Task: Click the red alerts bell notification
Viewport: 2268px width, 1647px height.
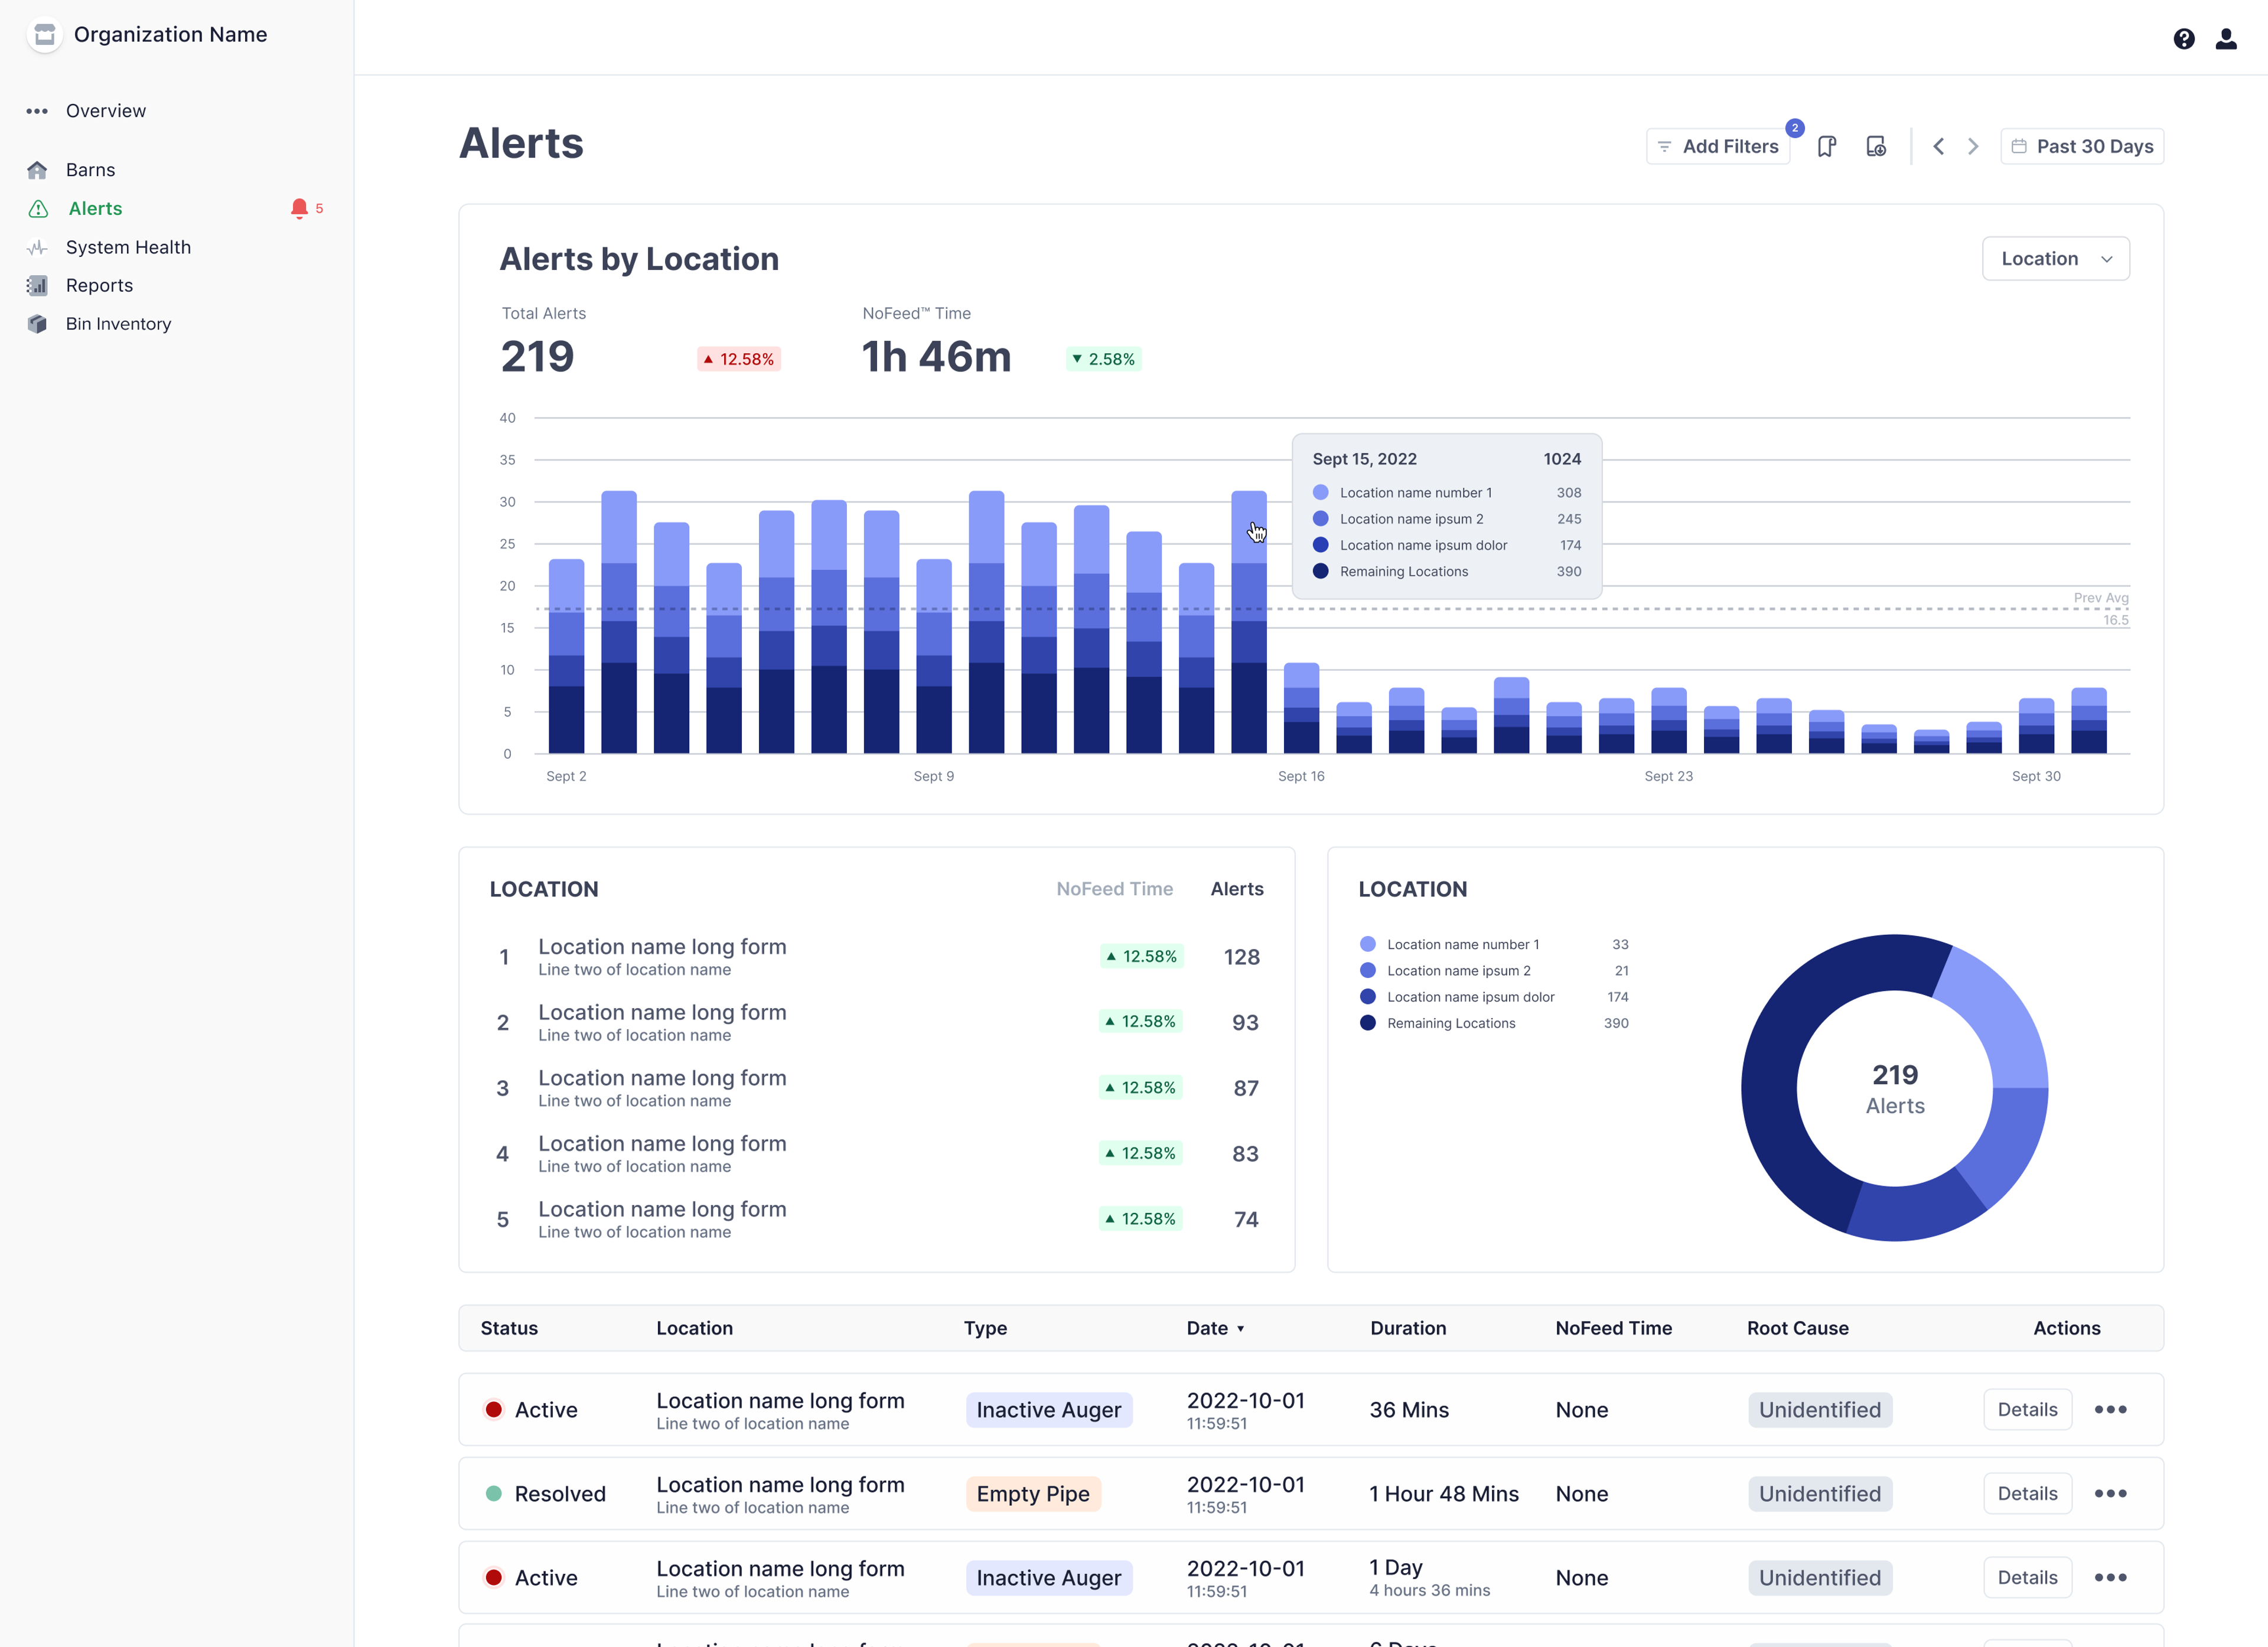Action: click(x=299, y=208)
